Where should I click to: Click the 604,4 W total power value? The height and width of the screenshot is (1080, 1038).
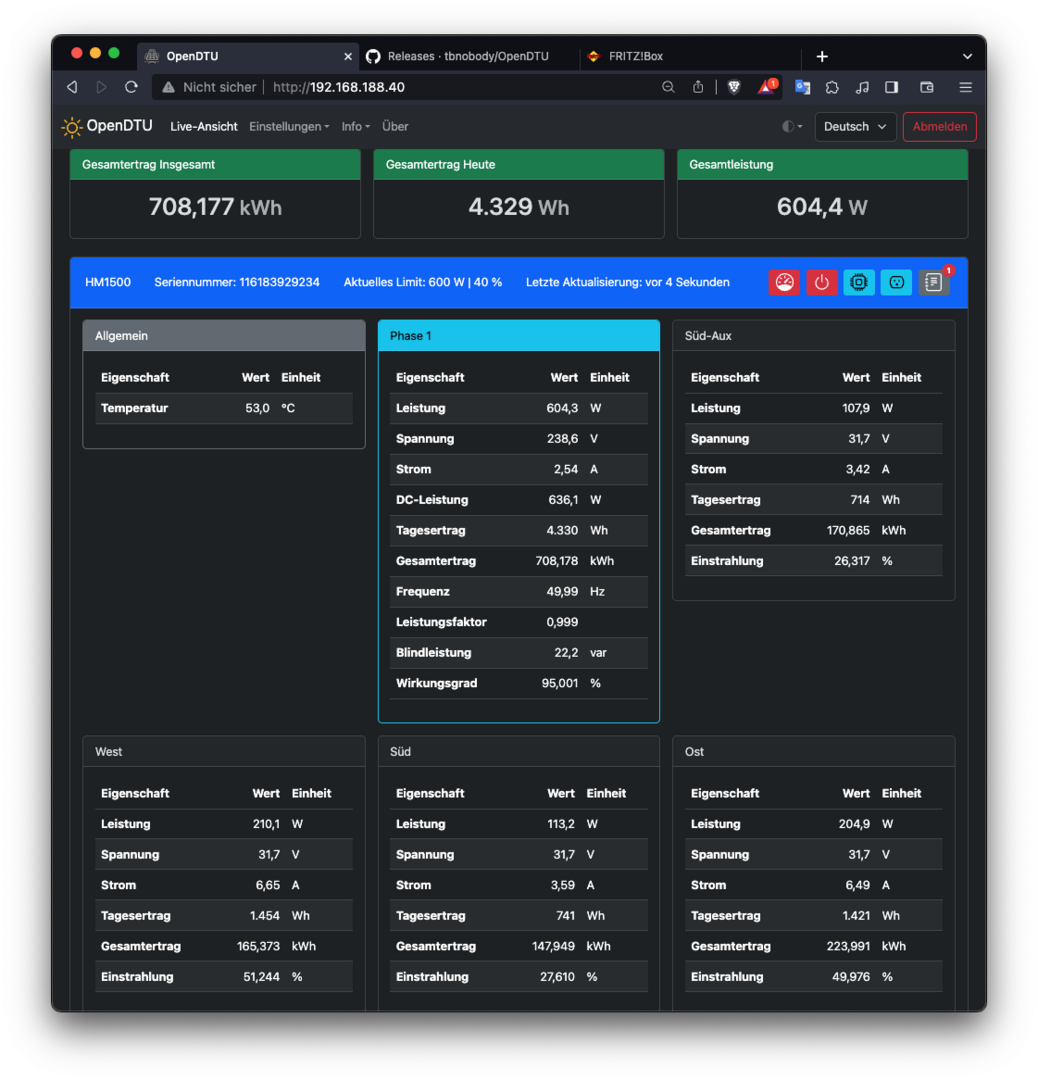pos(822,207)
